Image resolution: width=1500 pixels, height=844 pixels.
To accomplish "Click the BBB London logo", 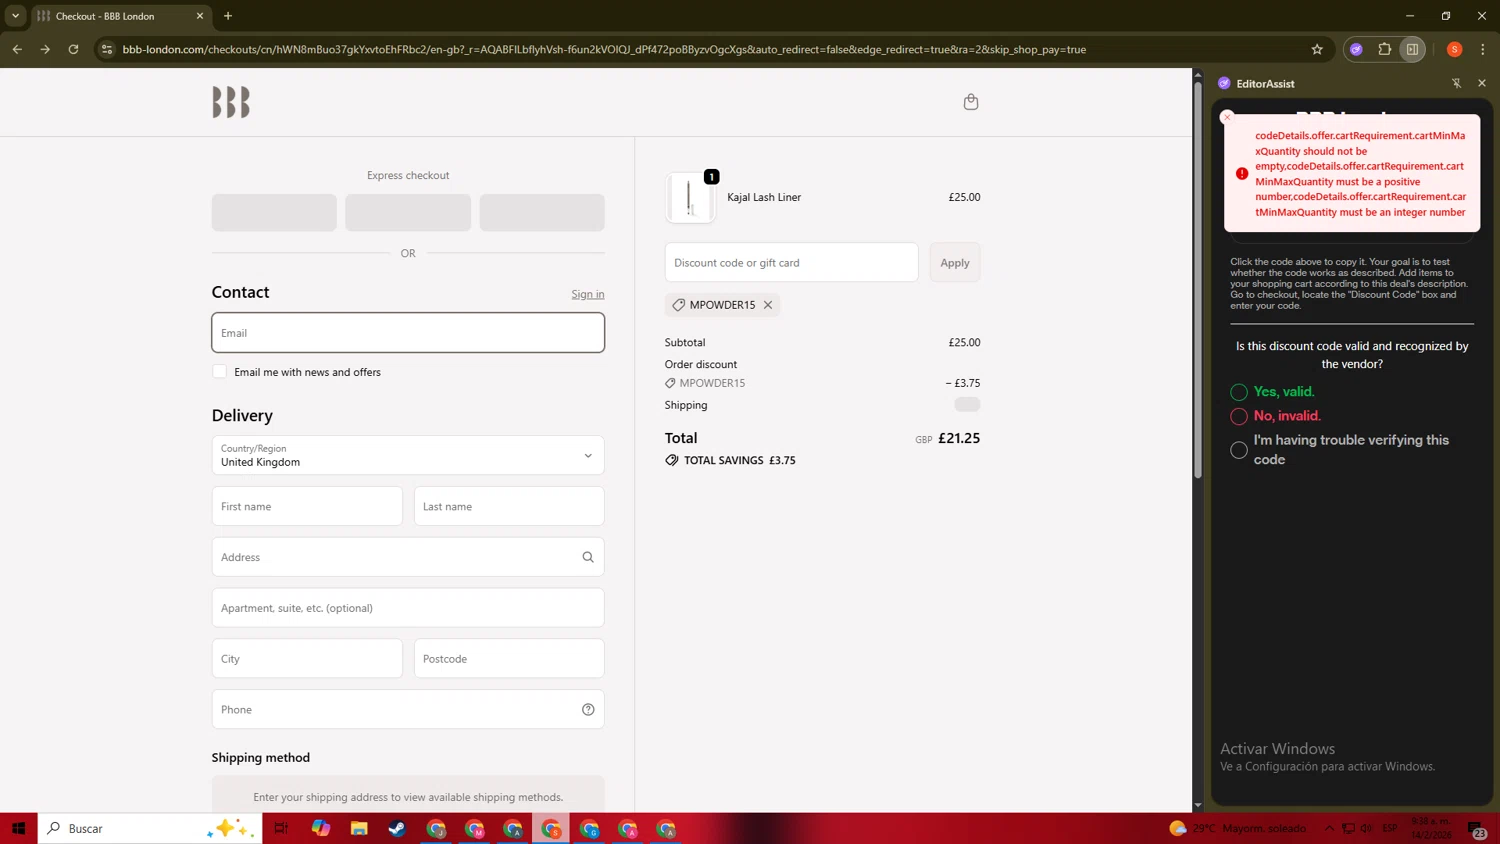I will coord(231,102).
